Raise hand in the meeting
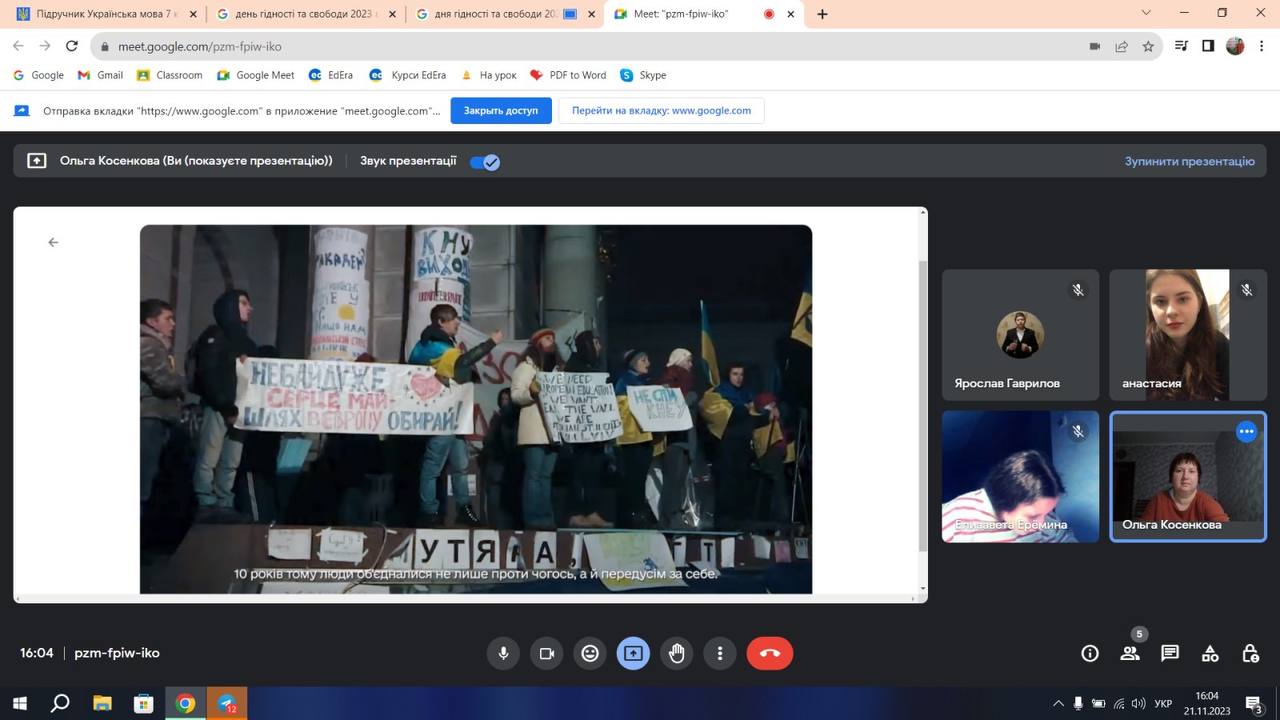The image size is (1280, 720). [677, 653]
